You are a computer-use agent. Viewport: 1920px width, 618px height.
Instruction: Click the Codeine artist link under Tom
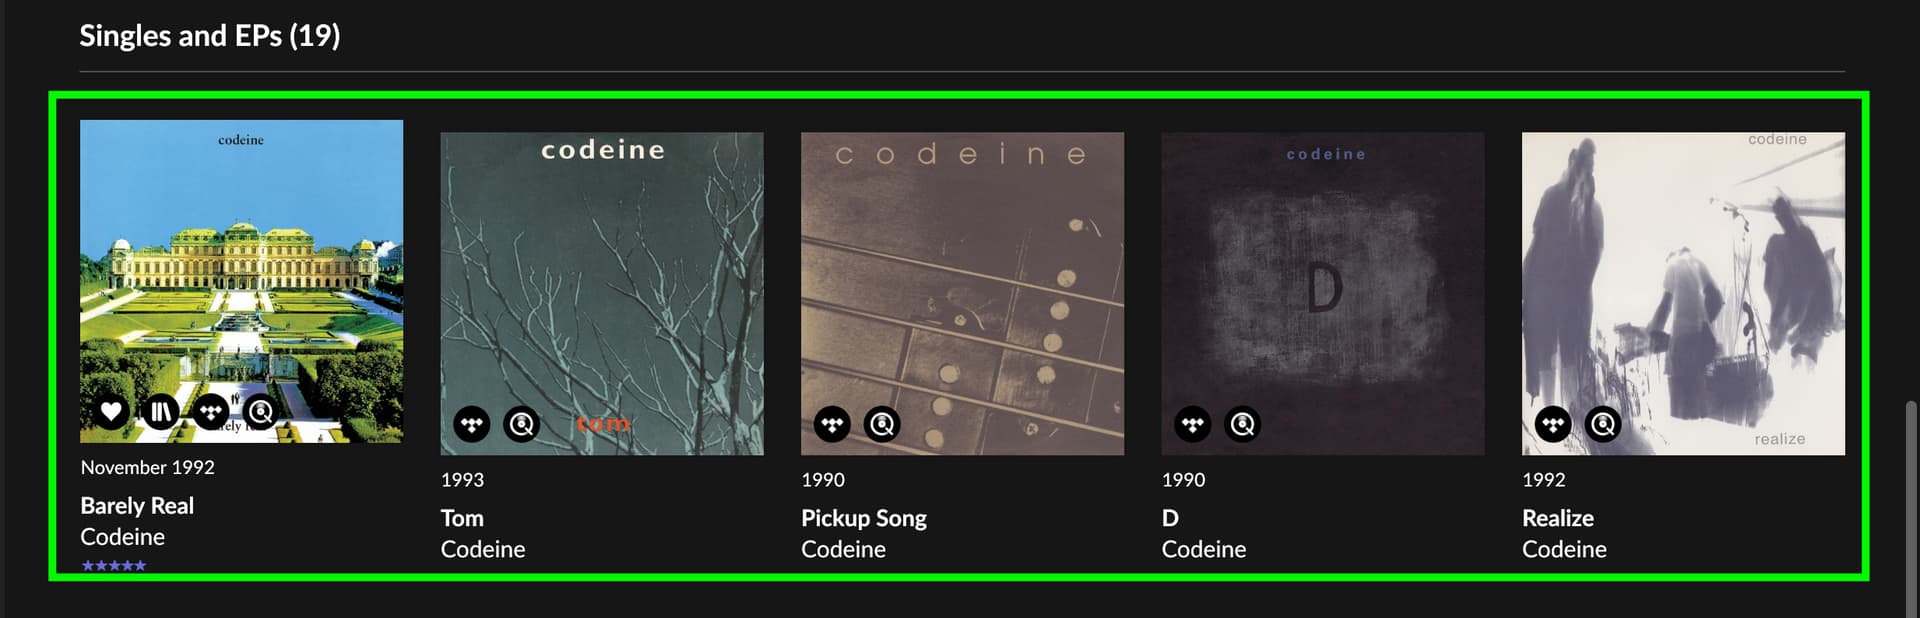[x=483, y=549]
